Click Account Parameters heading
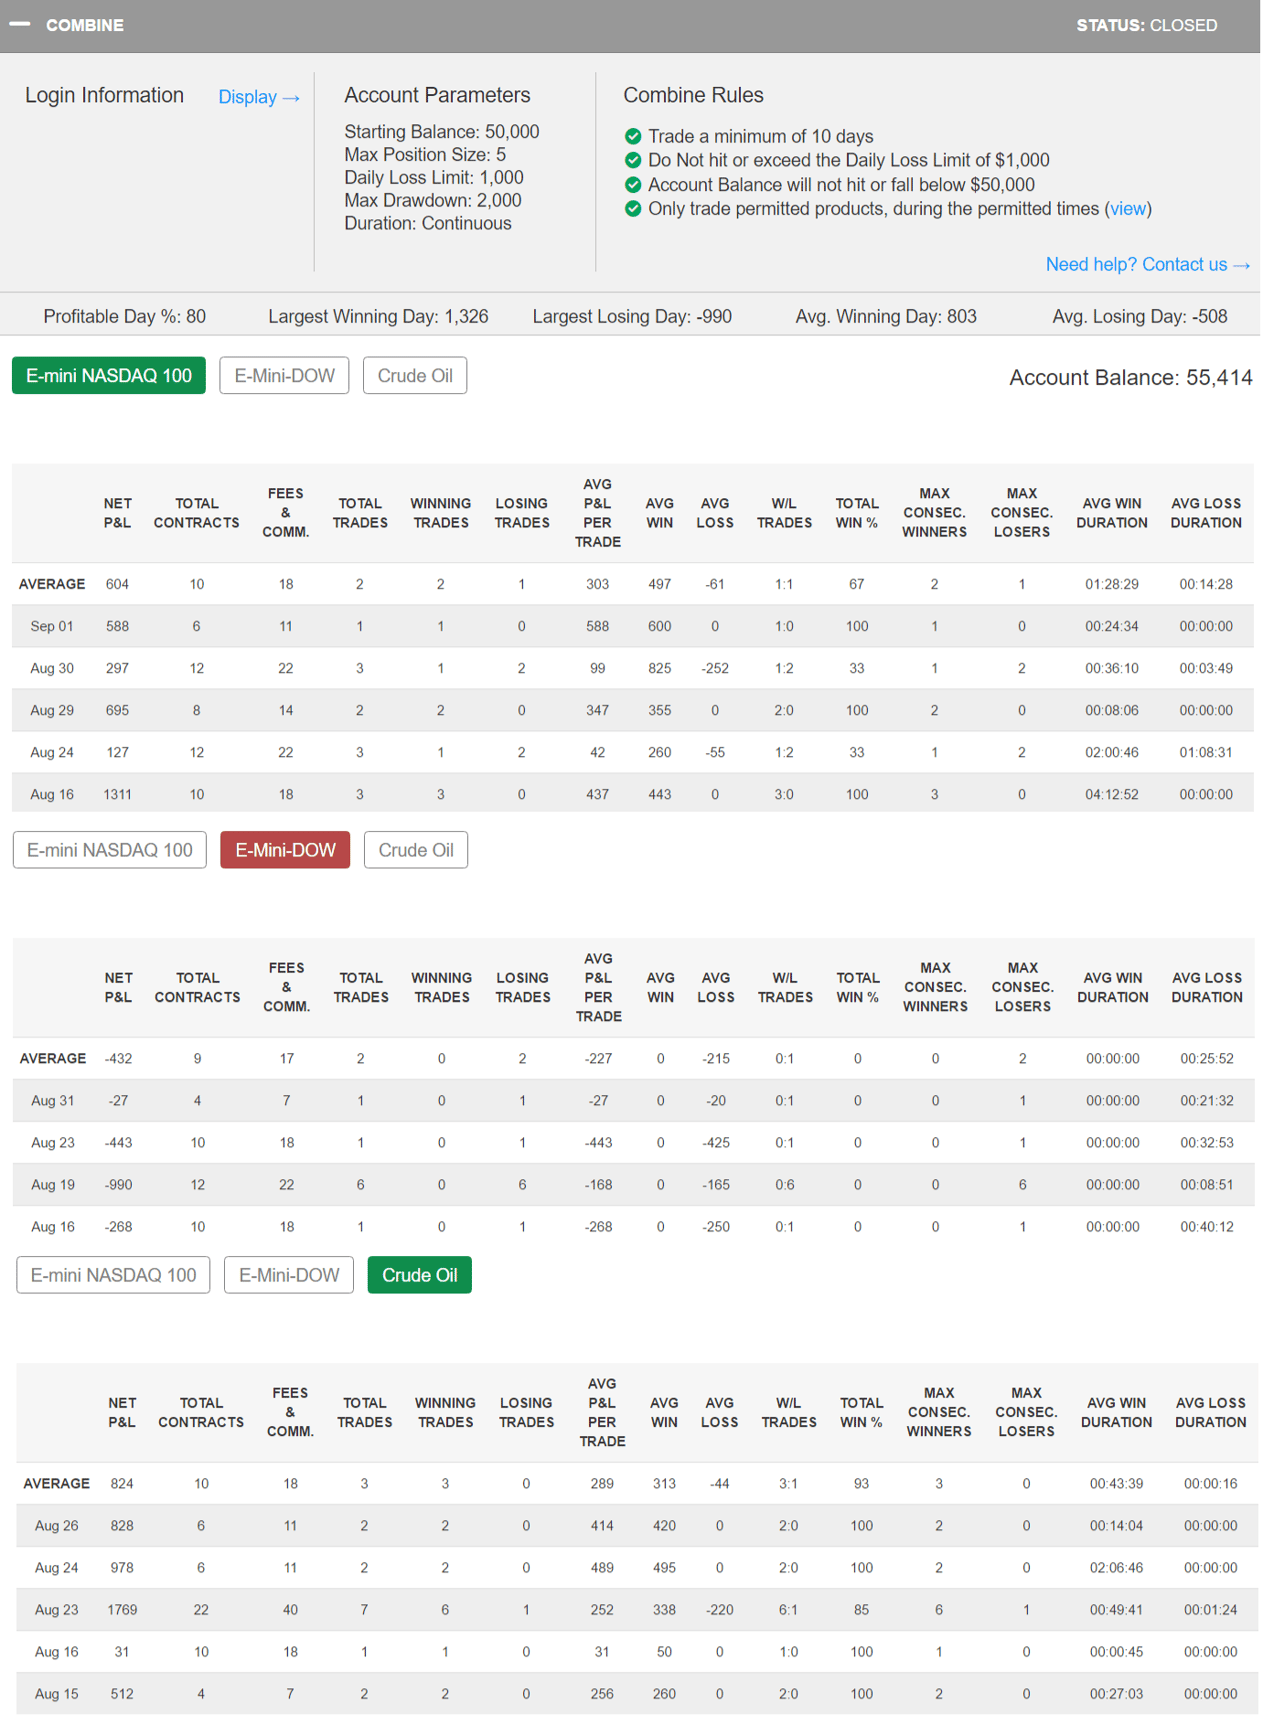Image resolution: width=1263 pixels, height=1735 pixels. click(x=437, y=95)
